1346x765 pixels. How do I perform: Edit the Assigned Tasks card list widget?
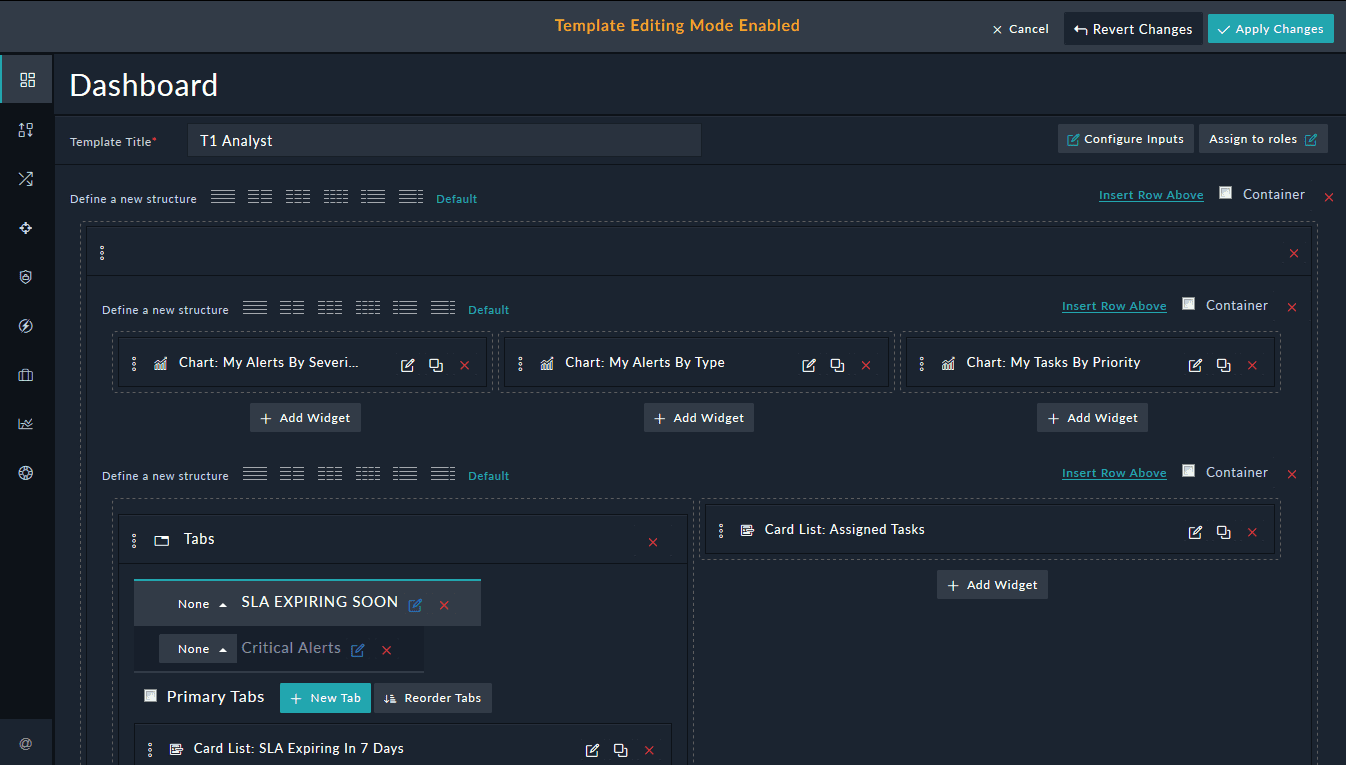[x=1195, y=532]
